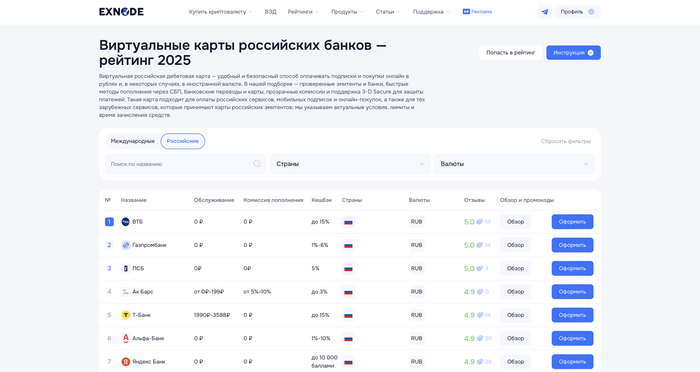Sort by Отзывы column header
Screen dimensions: 700x372
[x=474, y=200]
